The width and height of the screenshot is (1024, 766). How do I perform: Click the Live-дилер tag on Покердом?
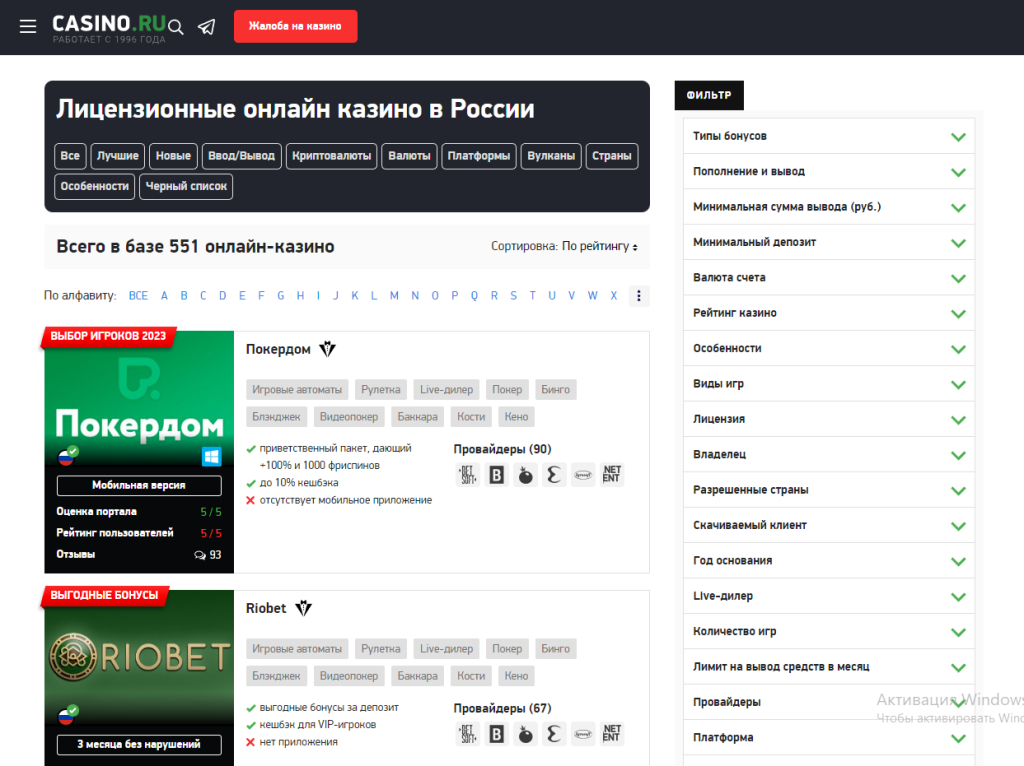[447, 390]
